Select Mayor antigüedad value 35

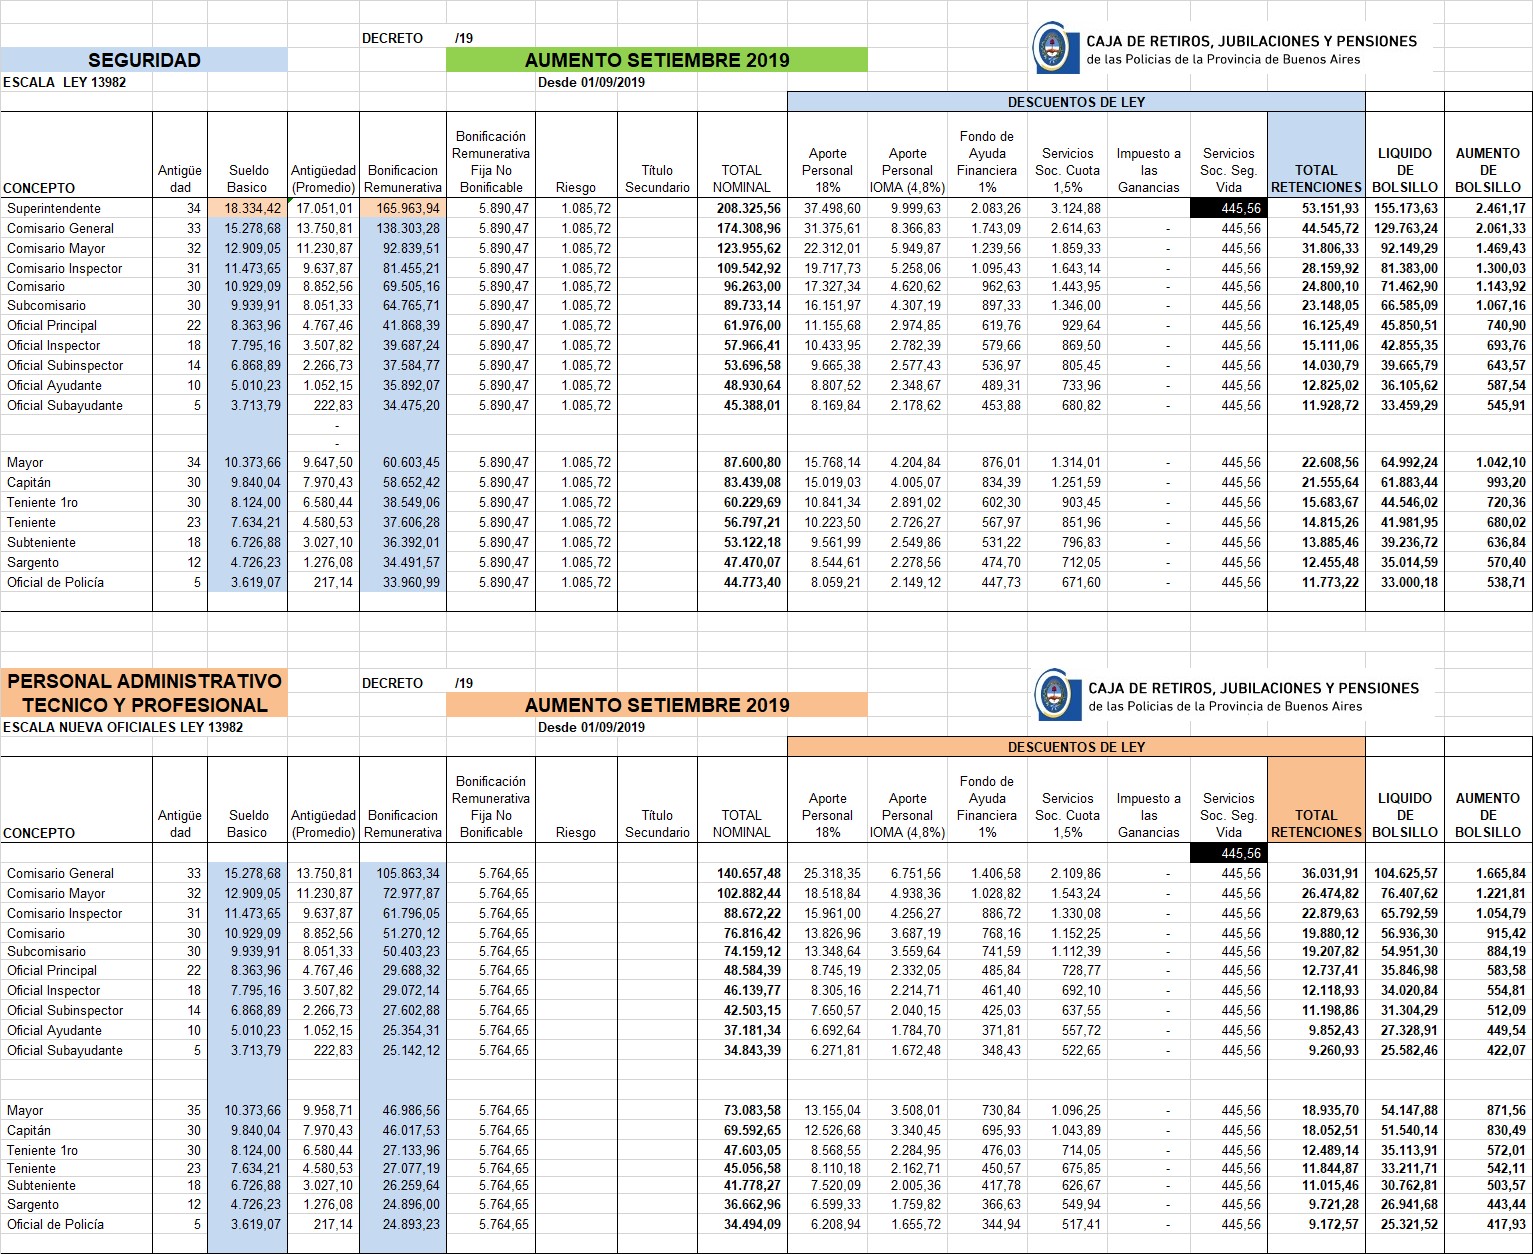[x=180, y=1110]
